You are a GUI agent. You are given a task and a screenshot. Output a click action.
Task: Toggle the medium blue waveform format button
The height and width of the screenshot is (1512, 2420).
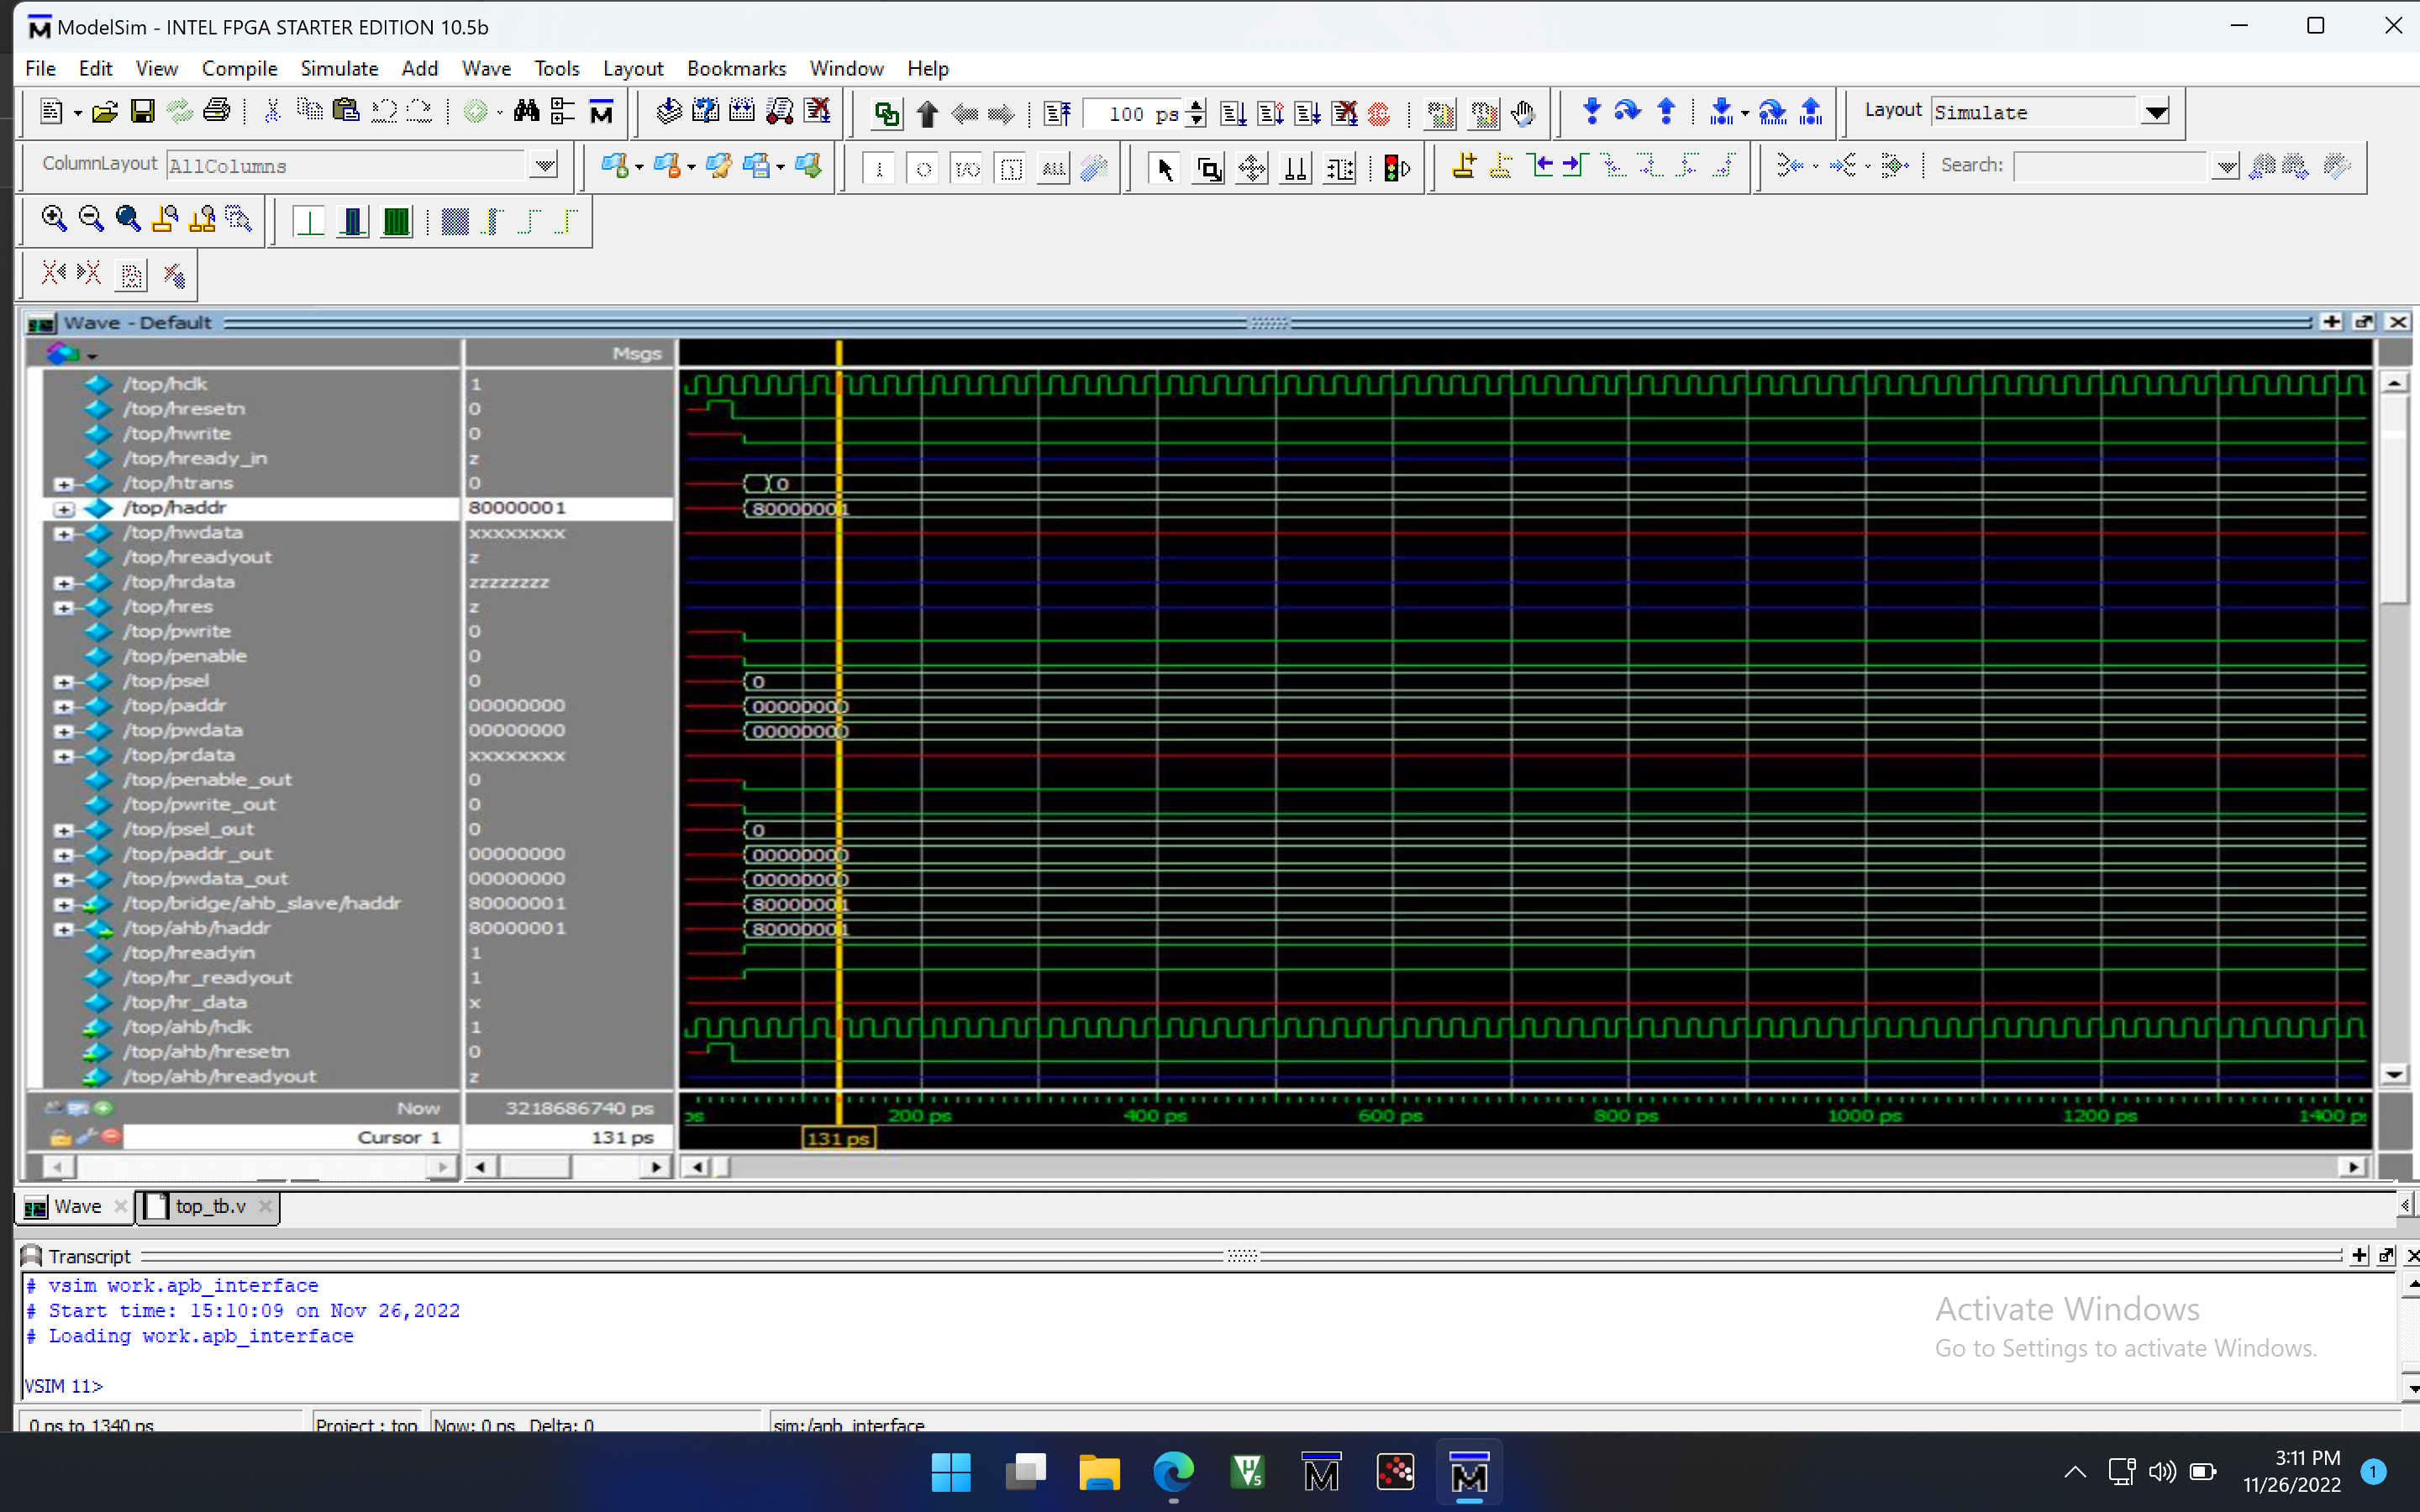tap(353, 221)
